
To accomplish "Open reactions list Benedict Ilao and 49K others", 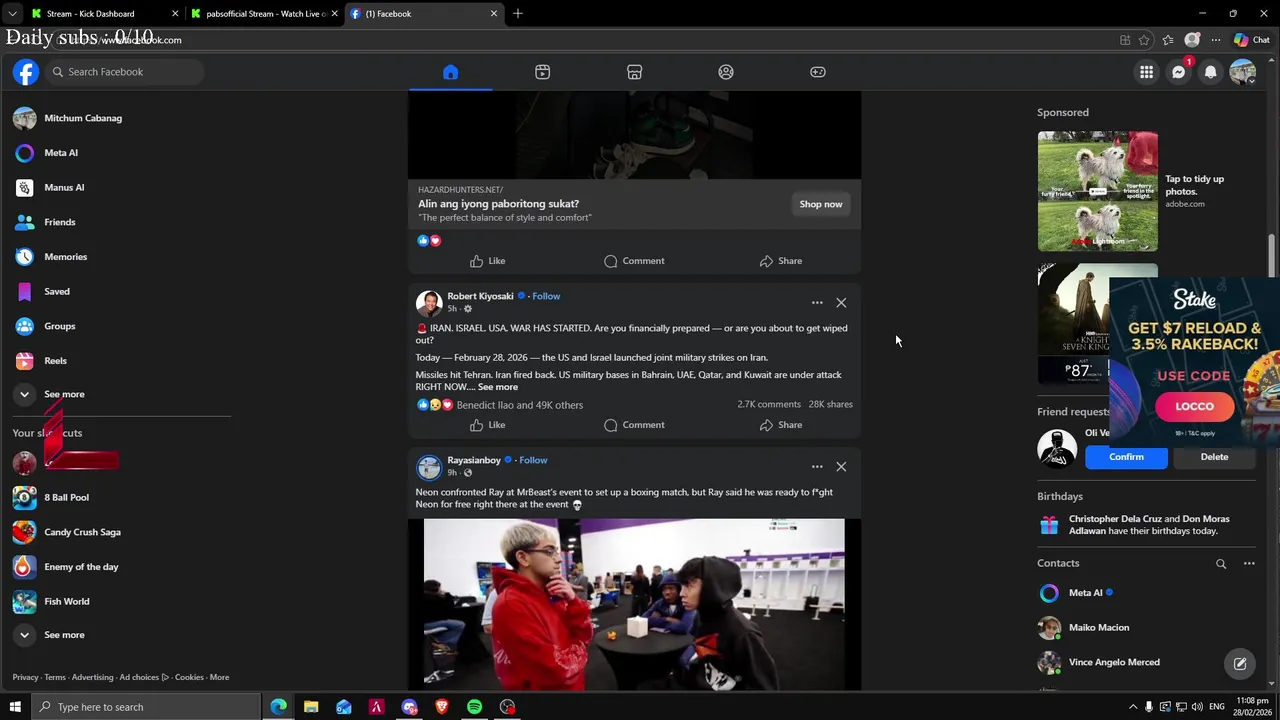I will click(x=519, y=405).
